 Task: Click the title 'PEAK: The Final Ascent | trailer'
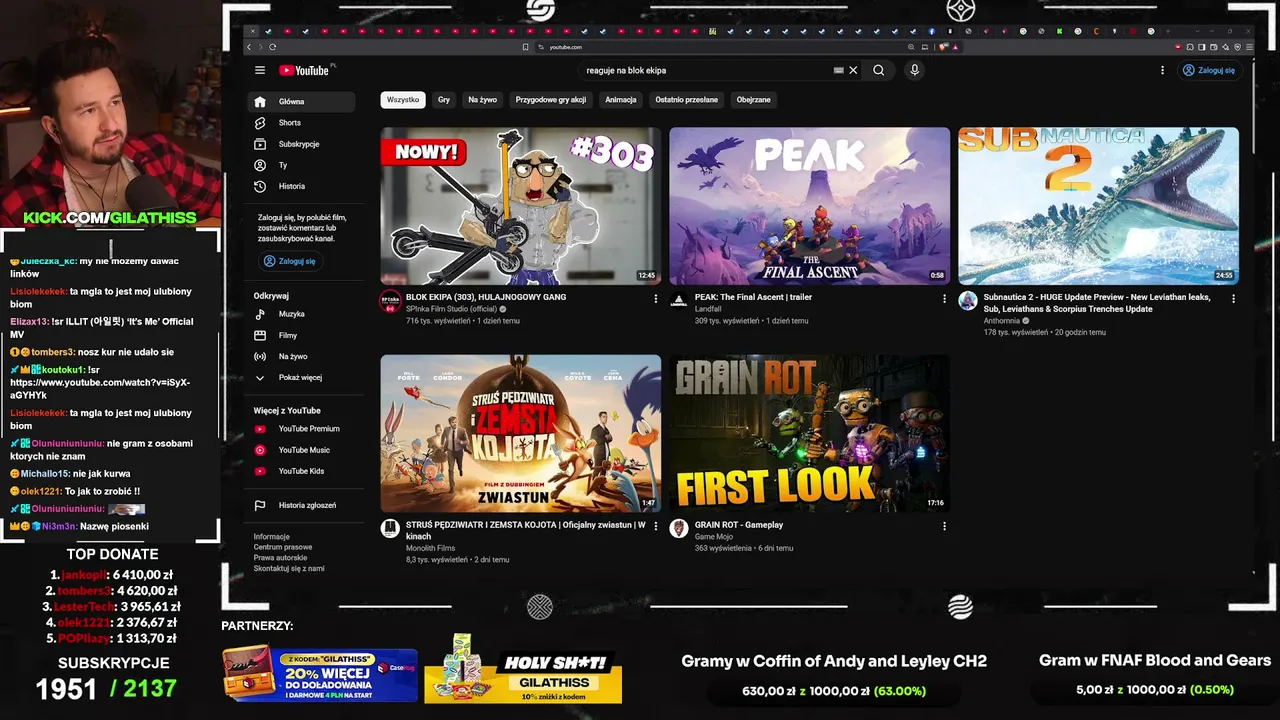coord(753,297)
